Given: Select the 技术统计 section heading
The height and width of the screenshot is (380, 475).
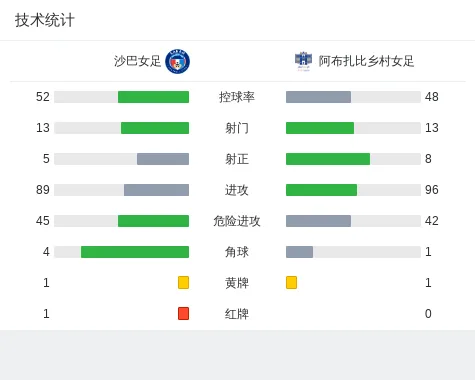Looking at the screenshot, I should click(x=45, y=20).
